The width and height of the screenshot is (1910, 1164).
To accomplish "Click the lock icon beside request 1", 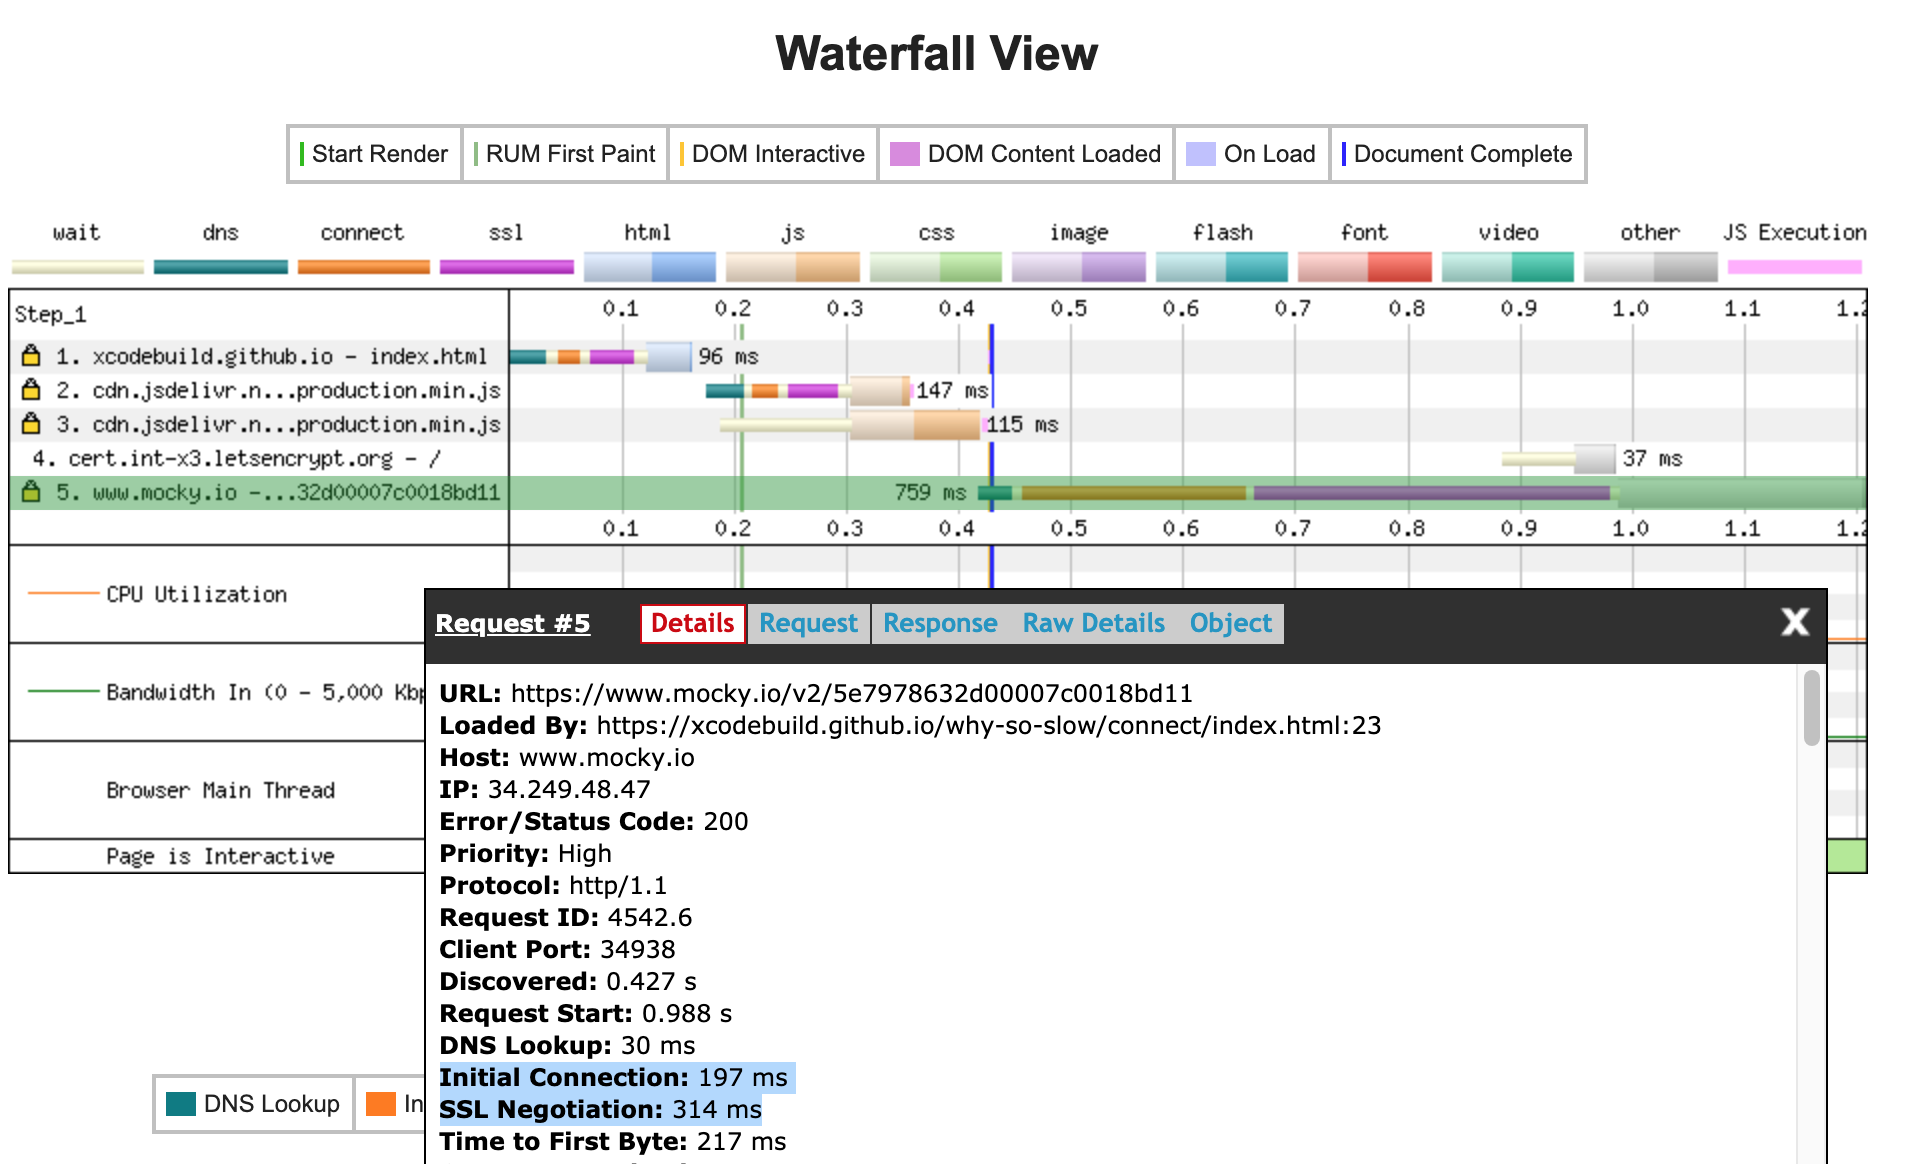I will 31,355.
